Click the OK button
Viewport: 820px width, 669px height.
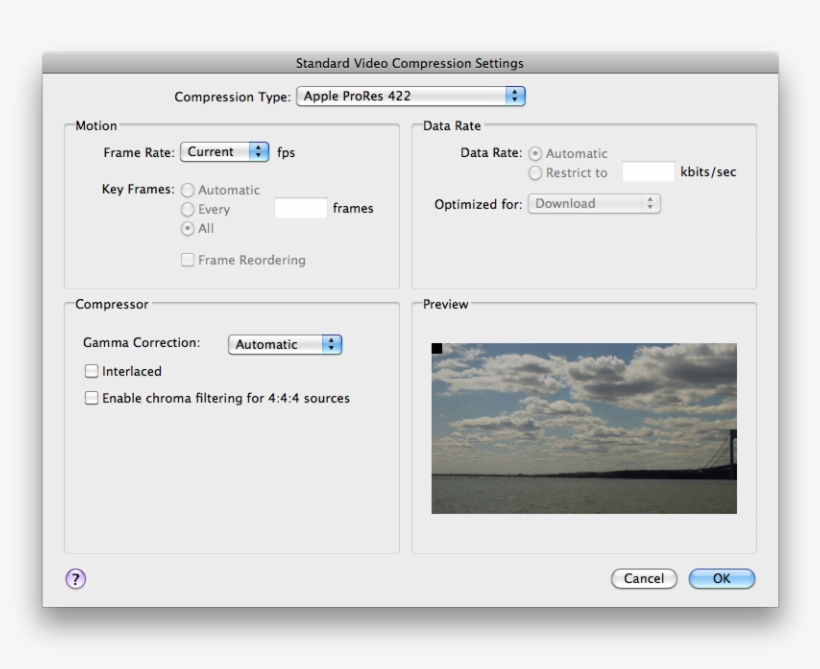[721, 578]
